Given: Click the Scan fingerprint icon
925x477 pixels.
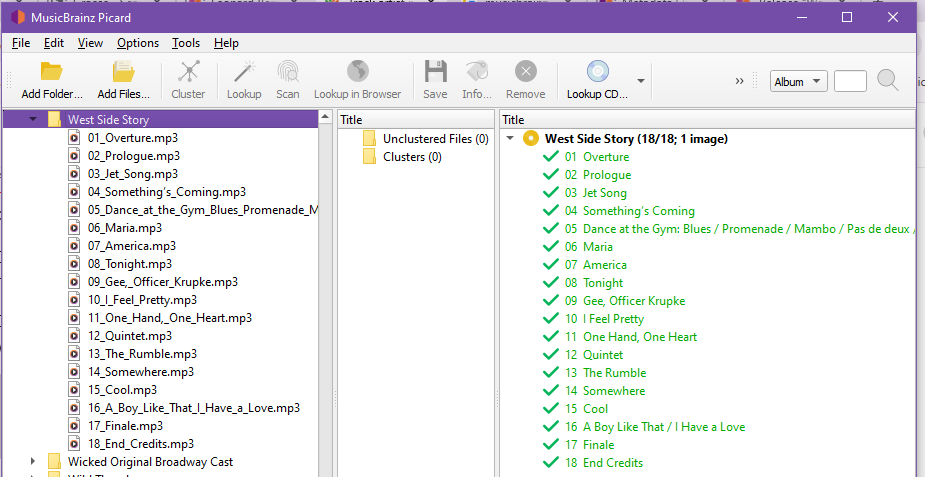Looking at the screenshot, I should pyautogui.click(x=288, y=72).
